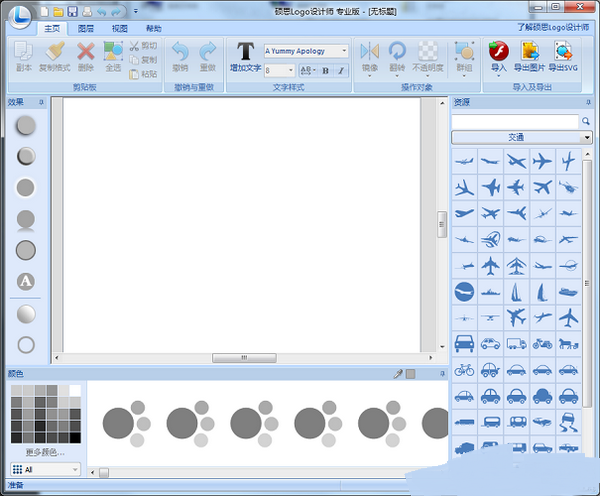Open the 帮助 help tab
The width and height of the screenshot is (600, 496).
coord(153,29)
